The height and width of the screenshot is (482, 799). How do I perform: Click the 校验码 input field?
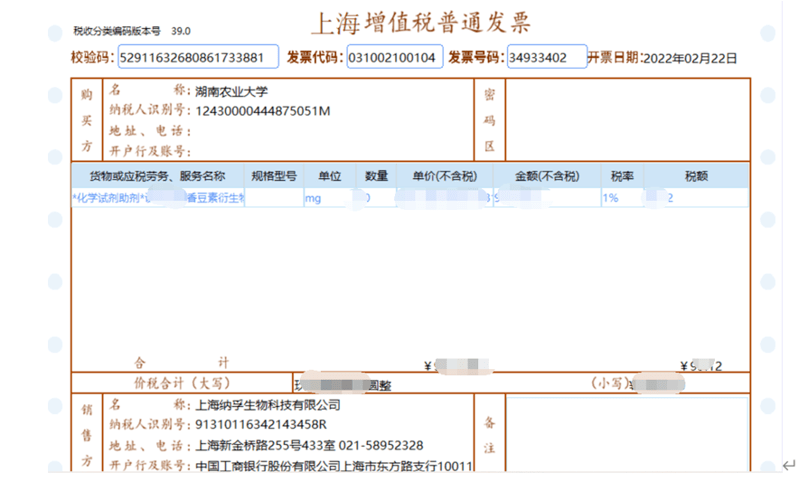(198, 57)
